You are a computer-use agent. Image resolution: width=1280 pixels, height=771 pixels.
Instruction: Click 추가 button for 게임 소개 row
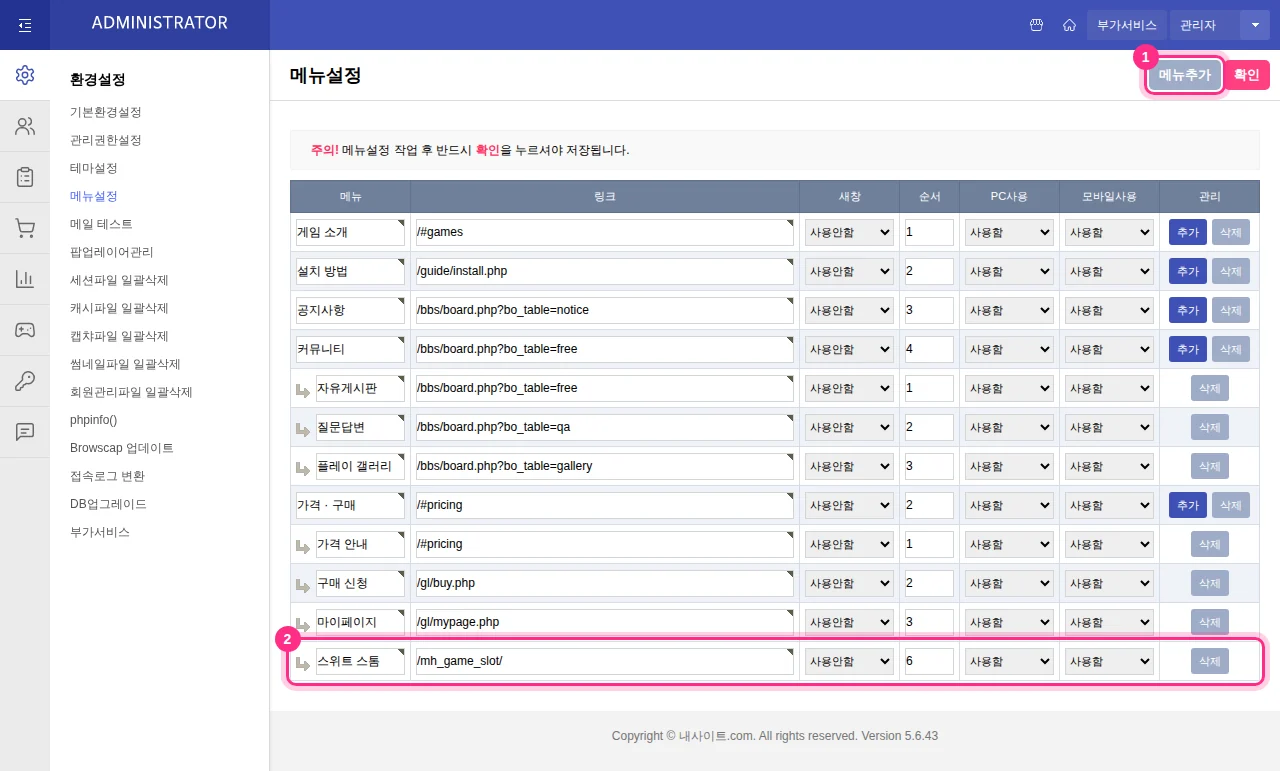coord(1188,232)
